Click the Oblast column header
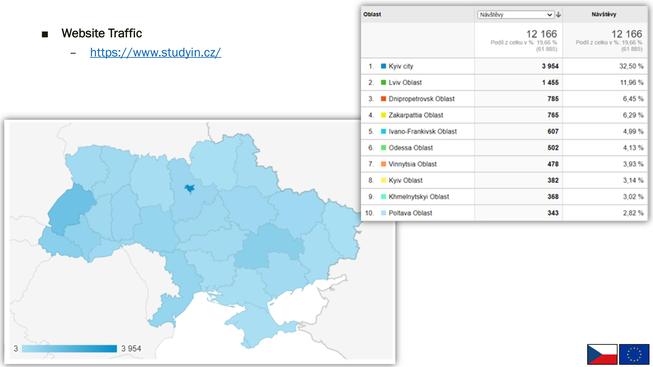The height and width of the screenshot is (367, 653). point(372,14)
